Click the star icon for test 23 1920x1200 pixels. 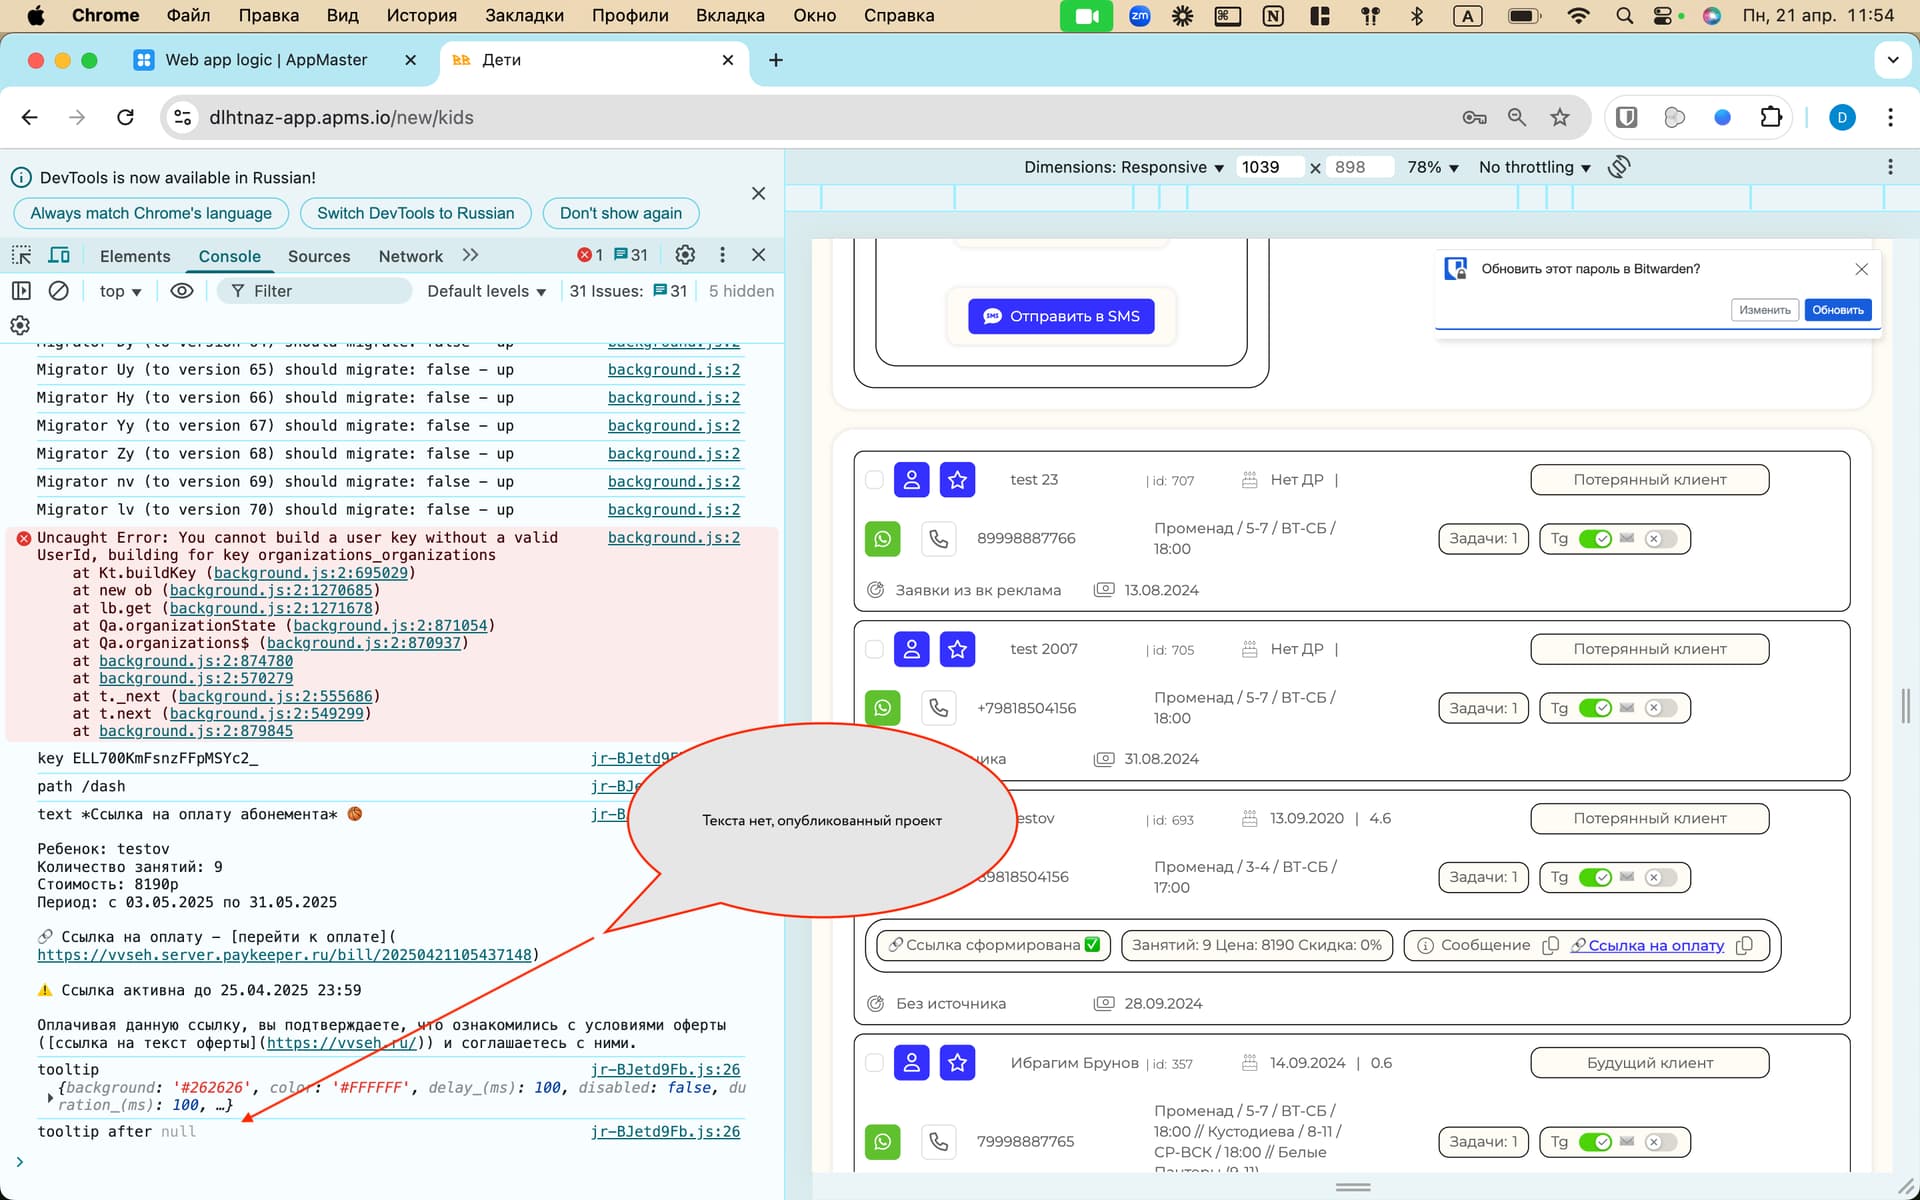tap(957, 480)
